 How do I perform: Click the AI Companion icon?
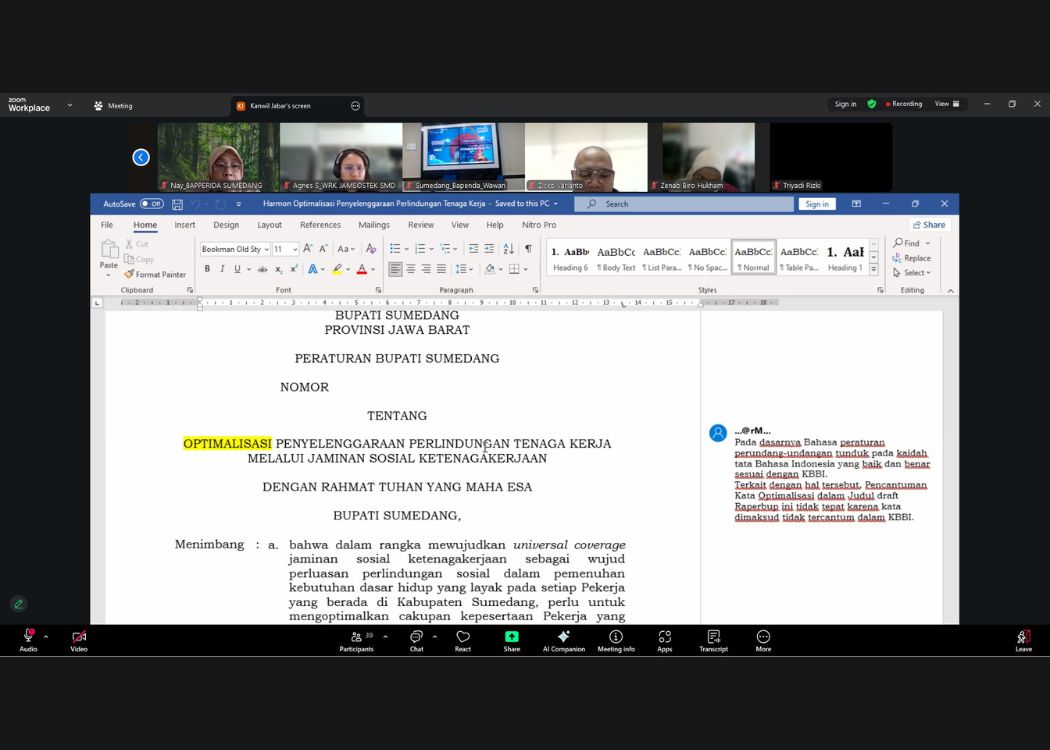(x=563, y=638)
